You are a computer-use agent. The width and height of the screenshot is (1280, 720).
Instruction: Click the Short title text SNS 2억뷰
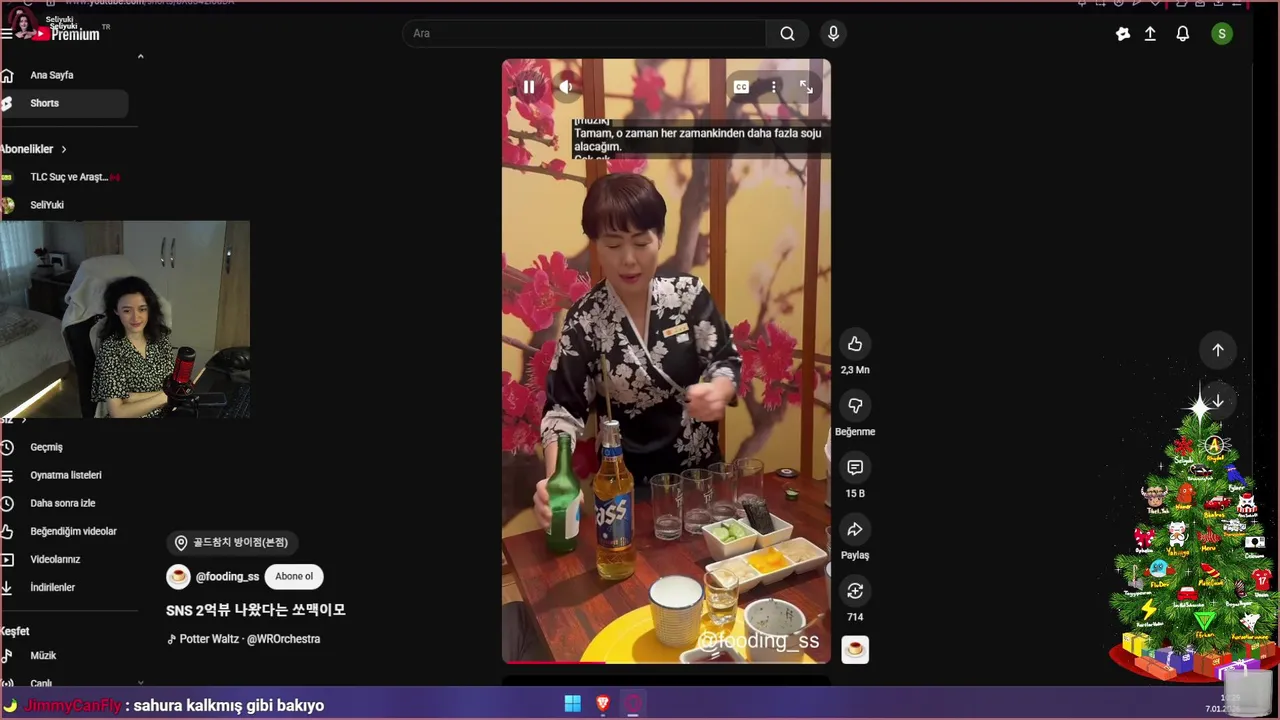coord(256,610)
